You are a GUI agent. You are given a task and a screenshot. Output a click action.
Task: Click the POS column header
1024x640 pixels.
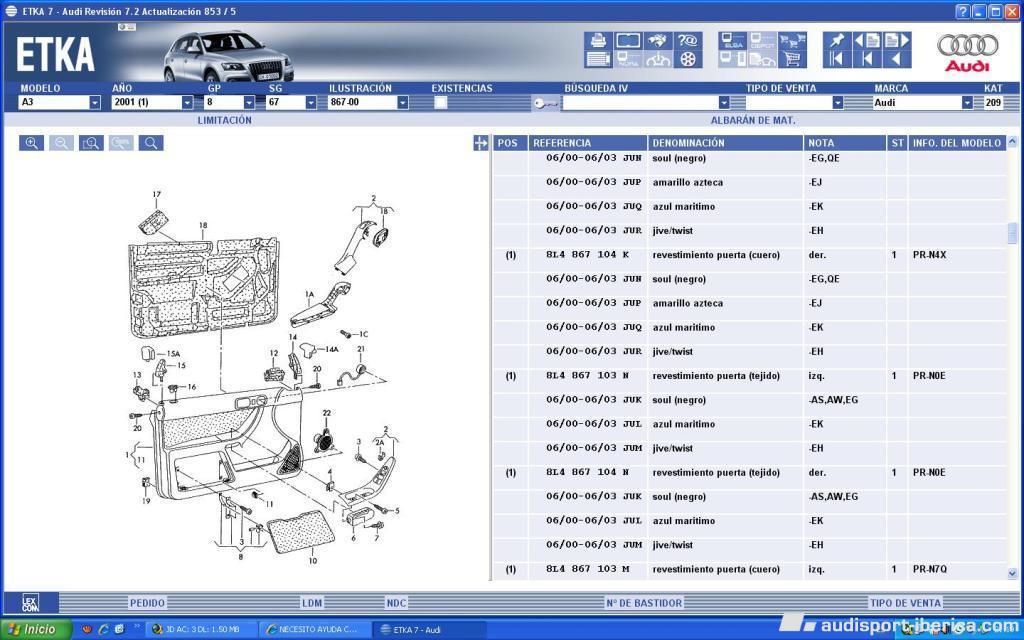point(509,143)
